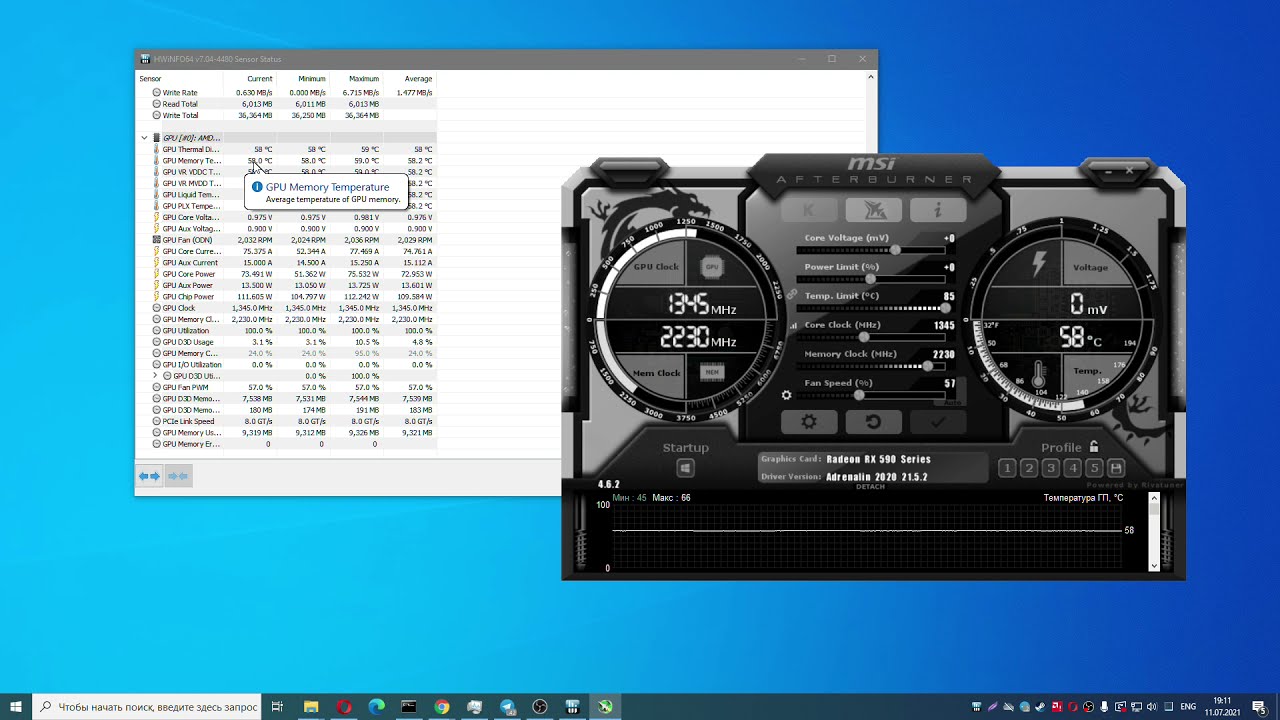Viewport: 1280px width, 720px height.
Task: Click the thermometer icon in the temperature gauge
Action: tap(1039, 374)
